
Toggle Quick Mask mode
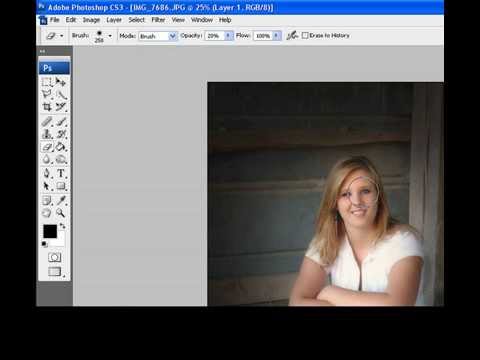click(x=54, y=257)
